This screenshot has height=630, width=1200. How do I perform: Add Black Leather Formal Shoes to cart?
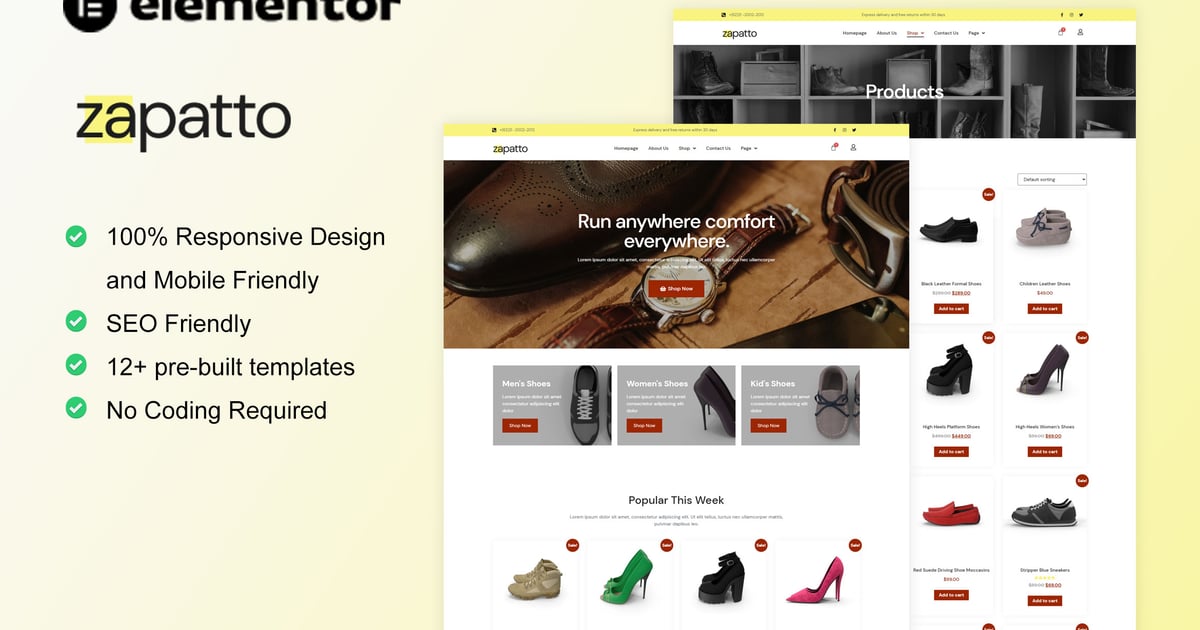951,308
